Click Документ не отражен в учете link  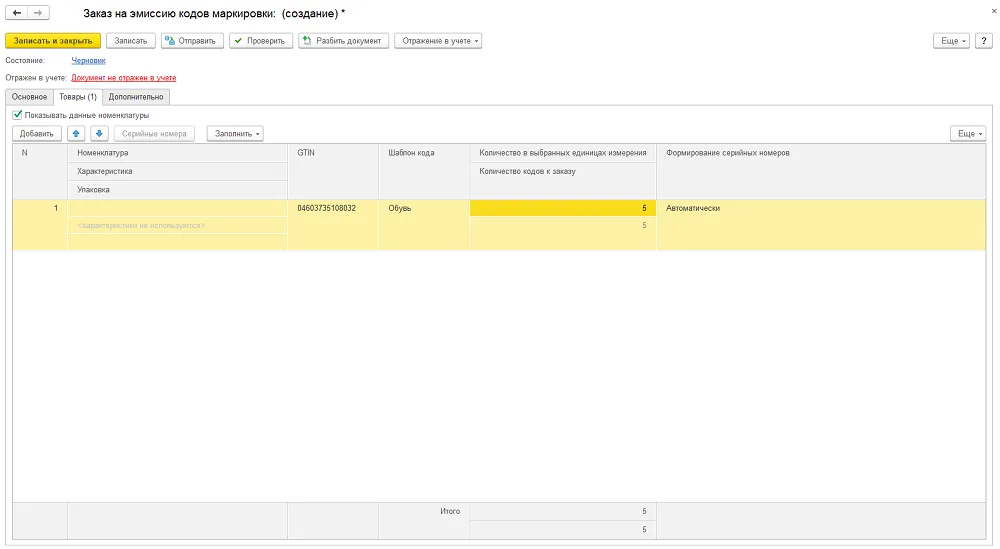pos(124,78)
